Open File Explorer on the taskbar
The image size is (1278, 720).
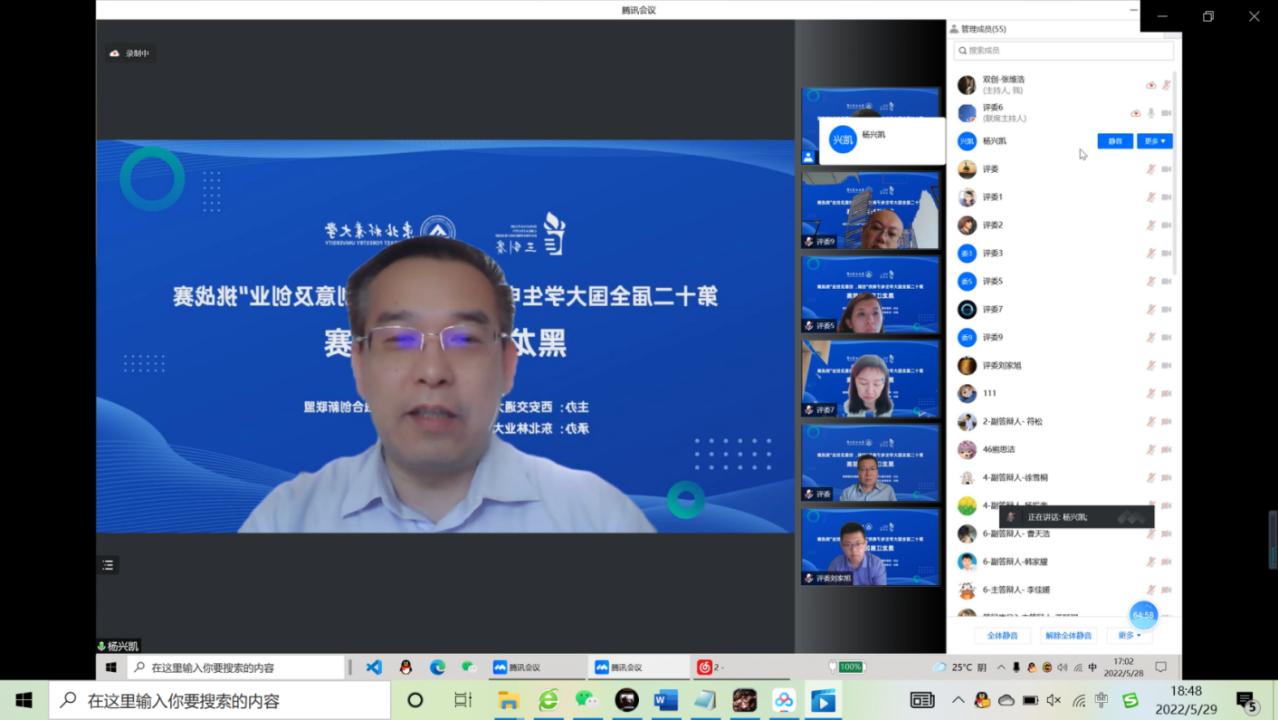click(x=508, y=700)
